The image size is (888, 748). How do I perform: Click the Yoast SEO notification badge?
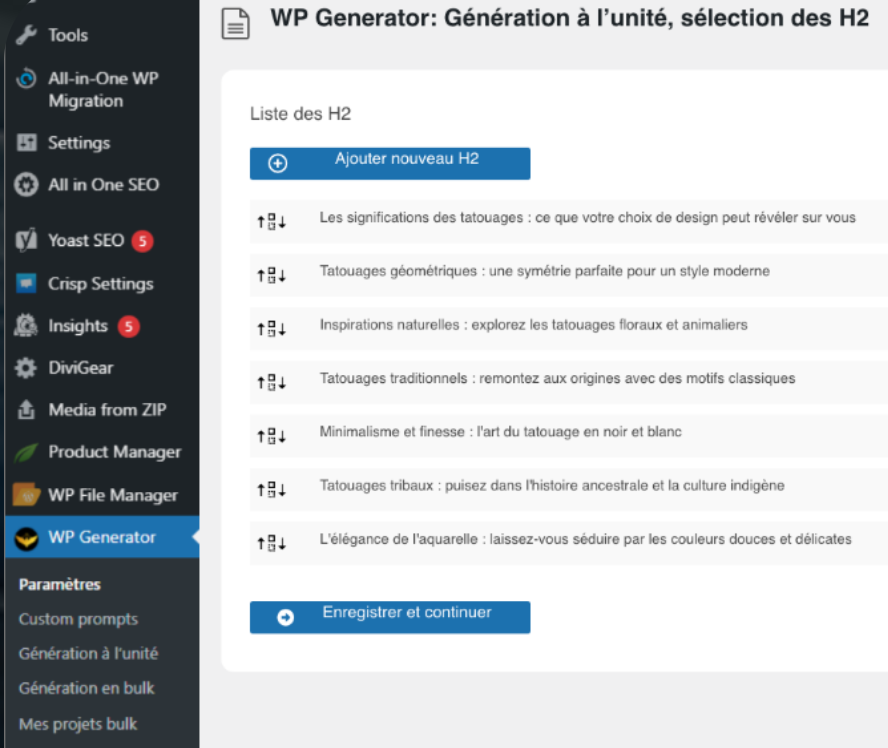click(x=143, y=241)
